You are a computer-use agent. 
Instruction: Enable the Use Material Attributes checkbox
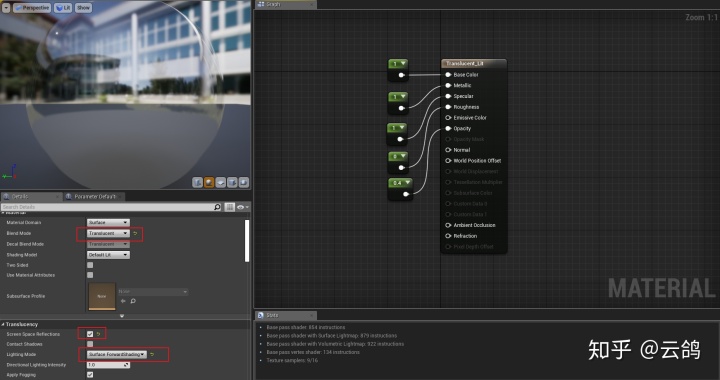(x=90, y=275)
